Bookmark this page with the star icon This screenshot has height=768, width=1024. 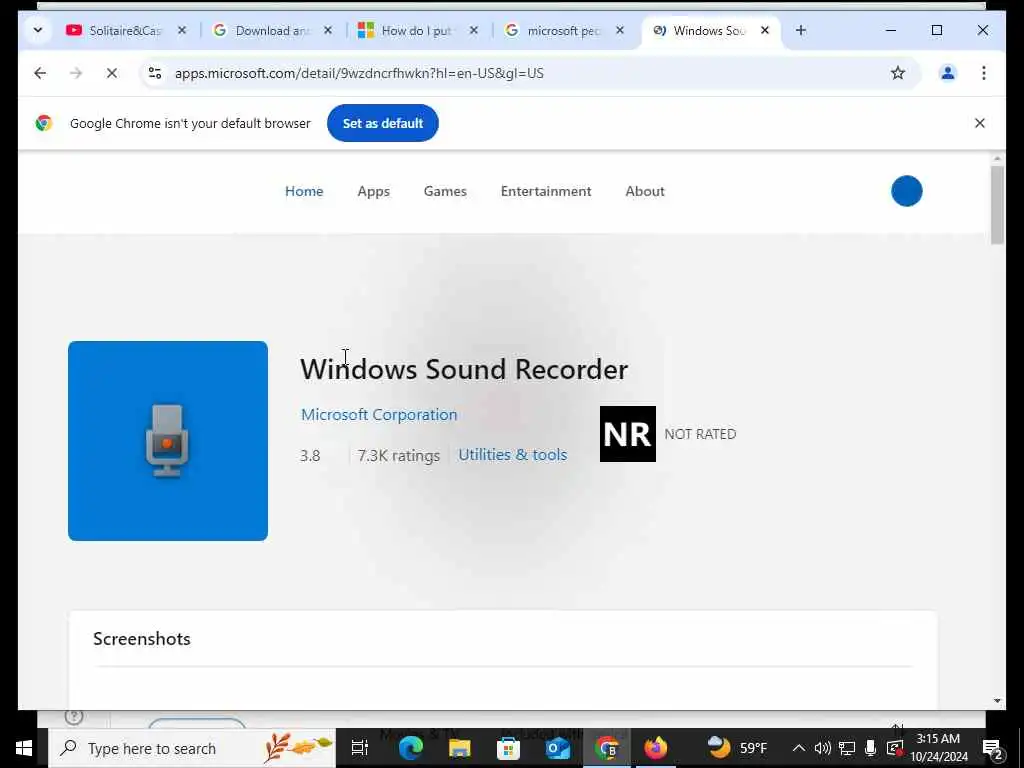click(898, 73)
